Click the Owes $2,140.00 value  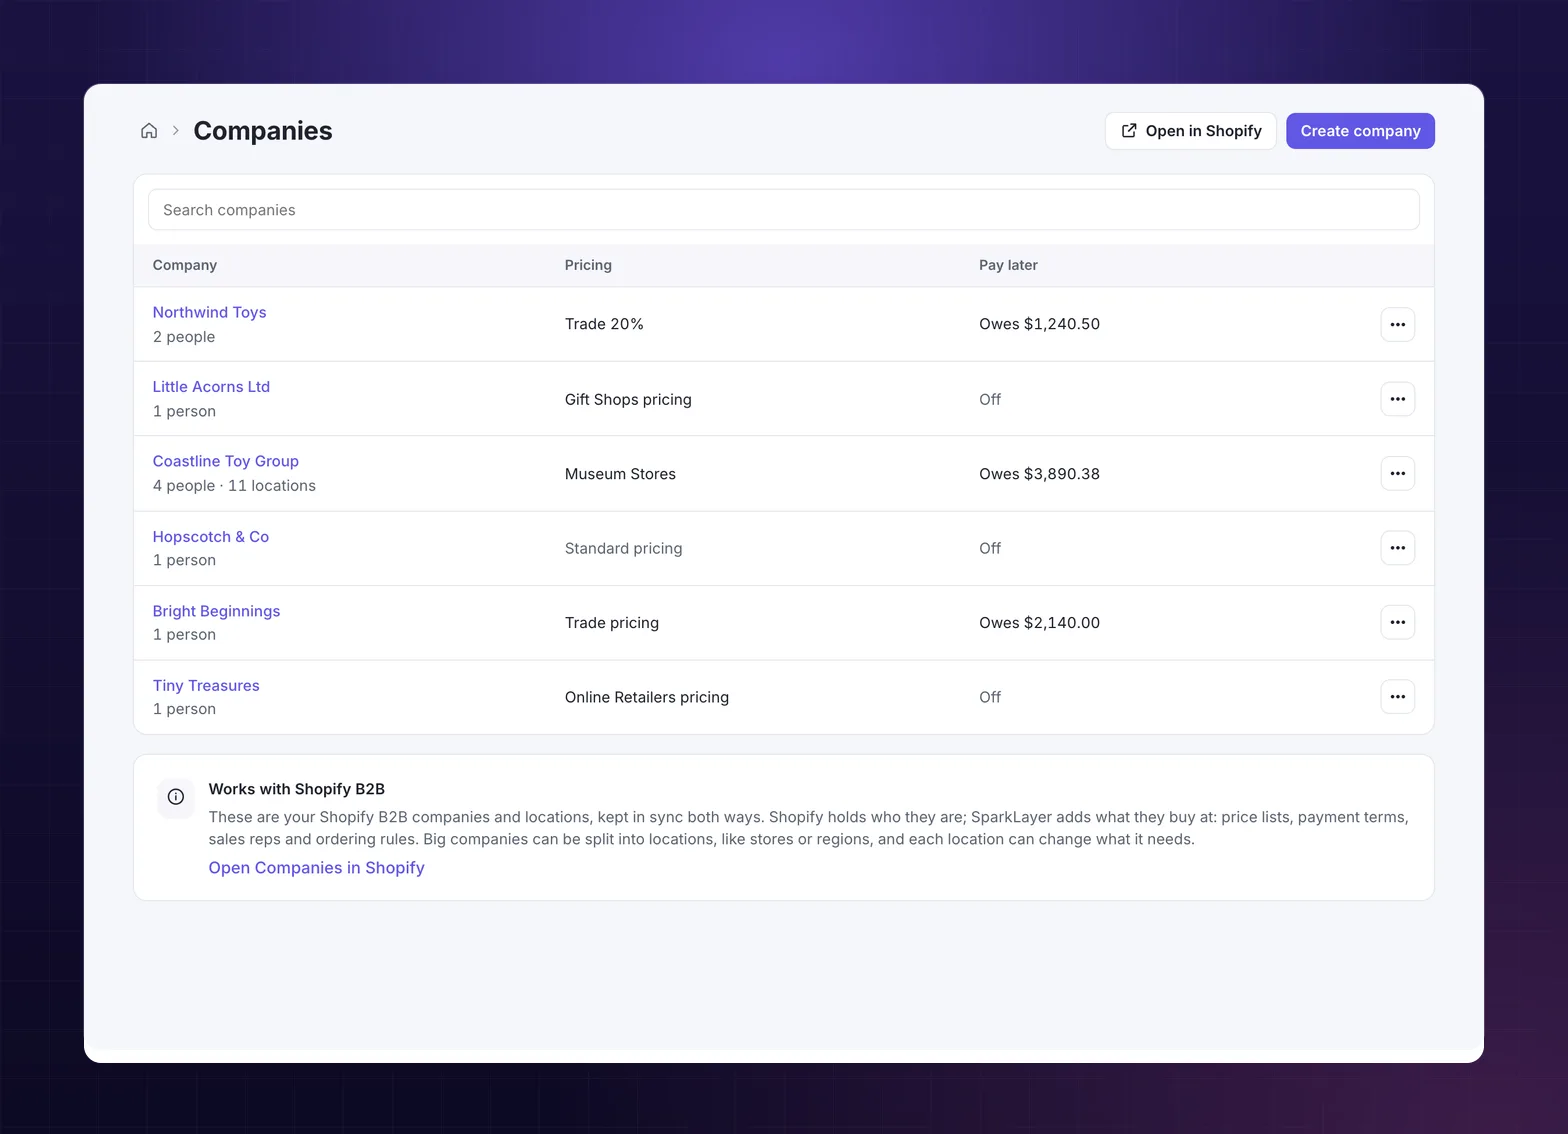[x=1039, y=623]
